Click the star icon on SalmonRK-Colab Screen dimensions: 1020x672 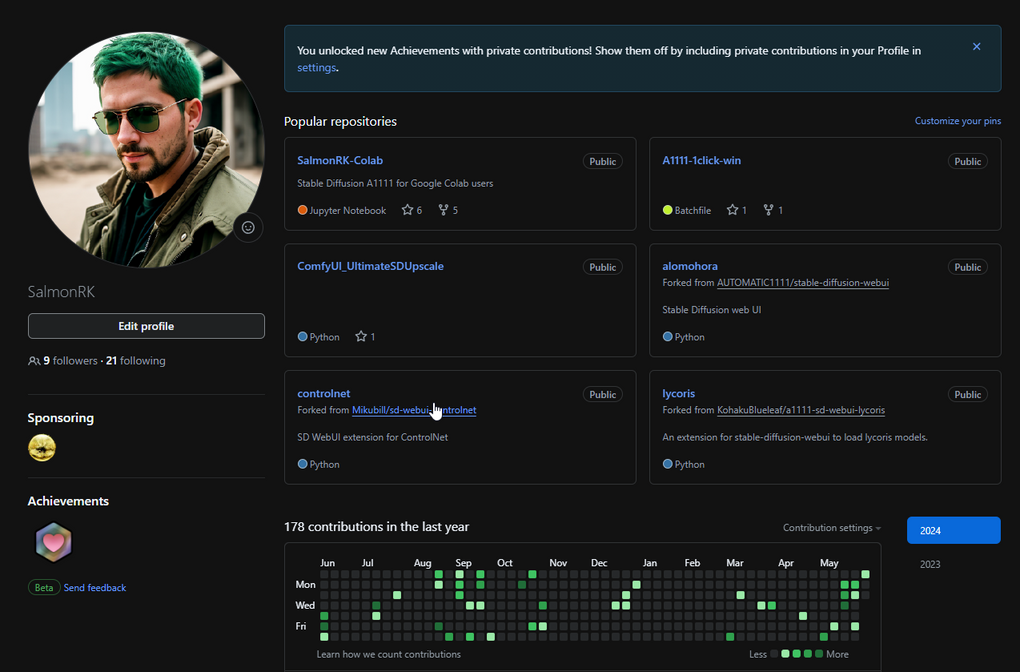tap(407, 209)
